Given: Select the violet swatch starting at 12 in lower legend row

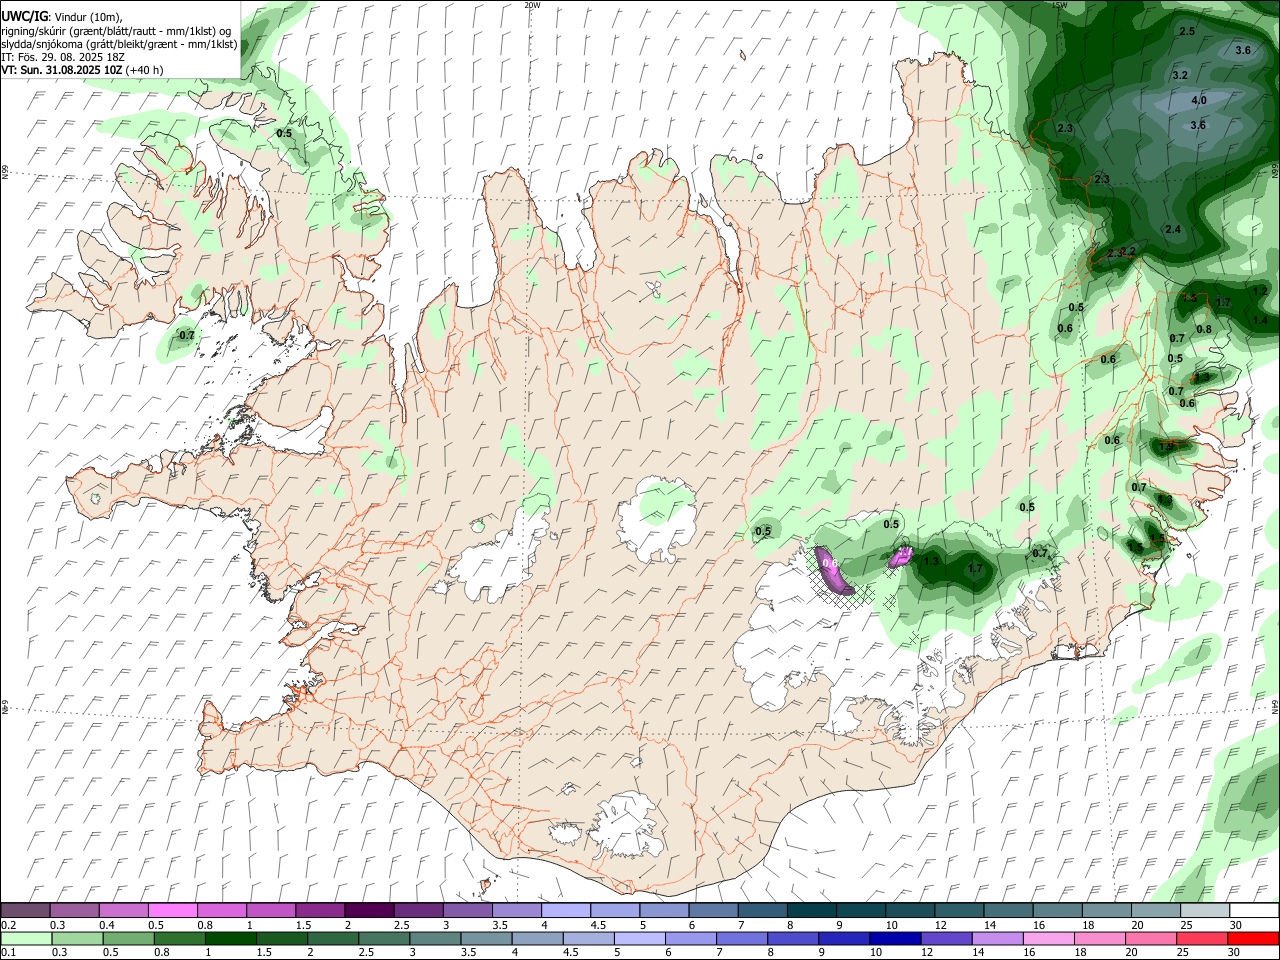Looking at the screenshot, I should [x=945, y=938].
